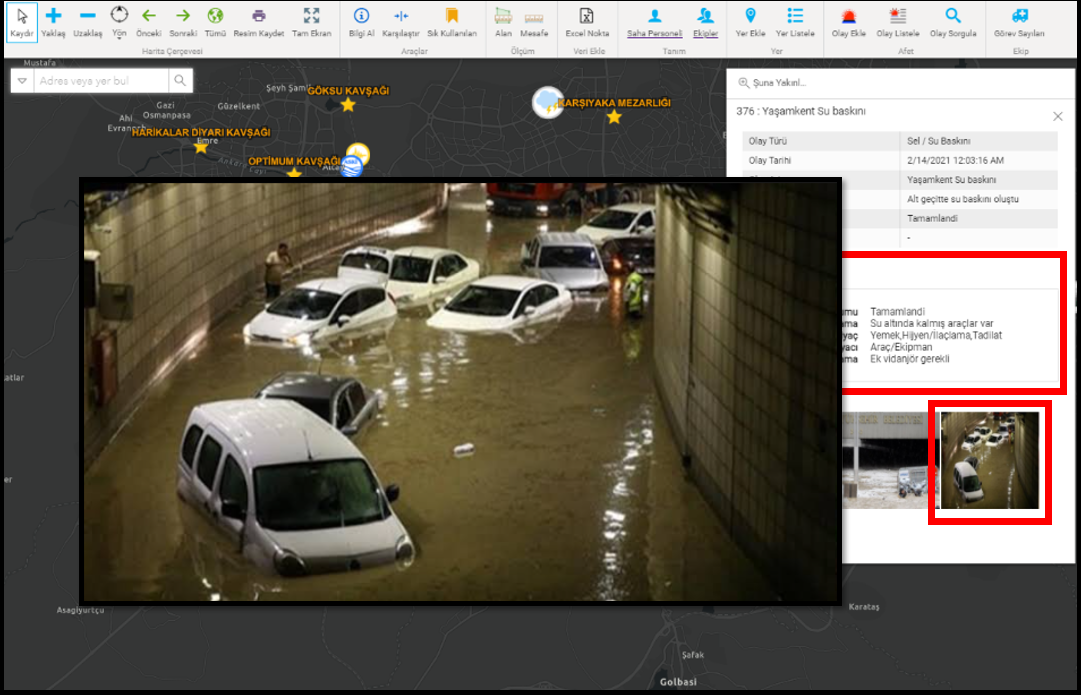Toggle Tam Ekran full screen mode
This screenshot has height=695, width=1081.
click(311, 17)
